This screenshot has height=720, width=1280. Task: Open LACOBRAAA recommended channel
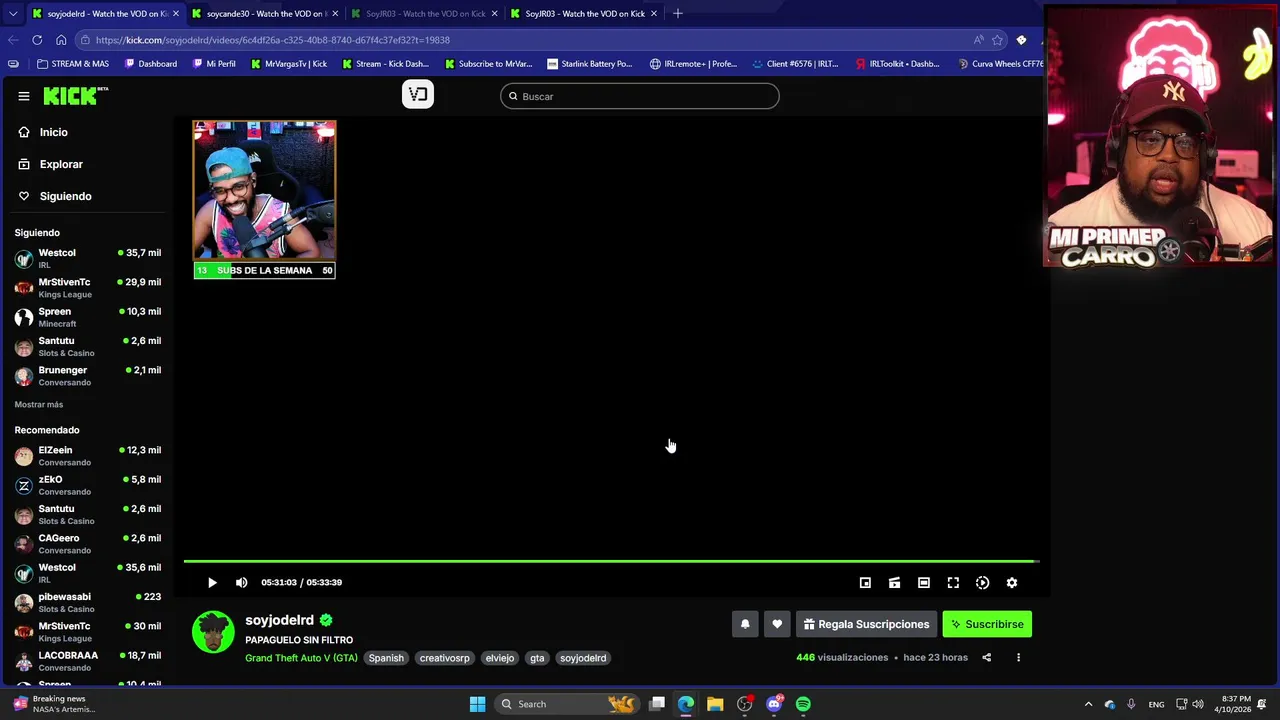point(88,661)
